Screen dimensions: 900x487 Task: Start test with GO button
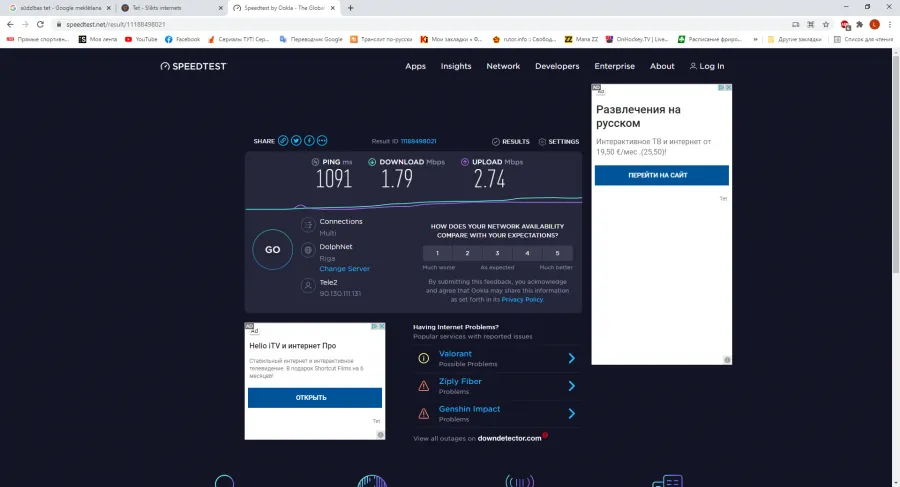point(273,250)
